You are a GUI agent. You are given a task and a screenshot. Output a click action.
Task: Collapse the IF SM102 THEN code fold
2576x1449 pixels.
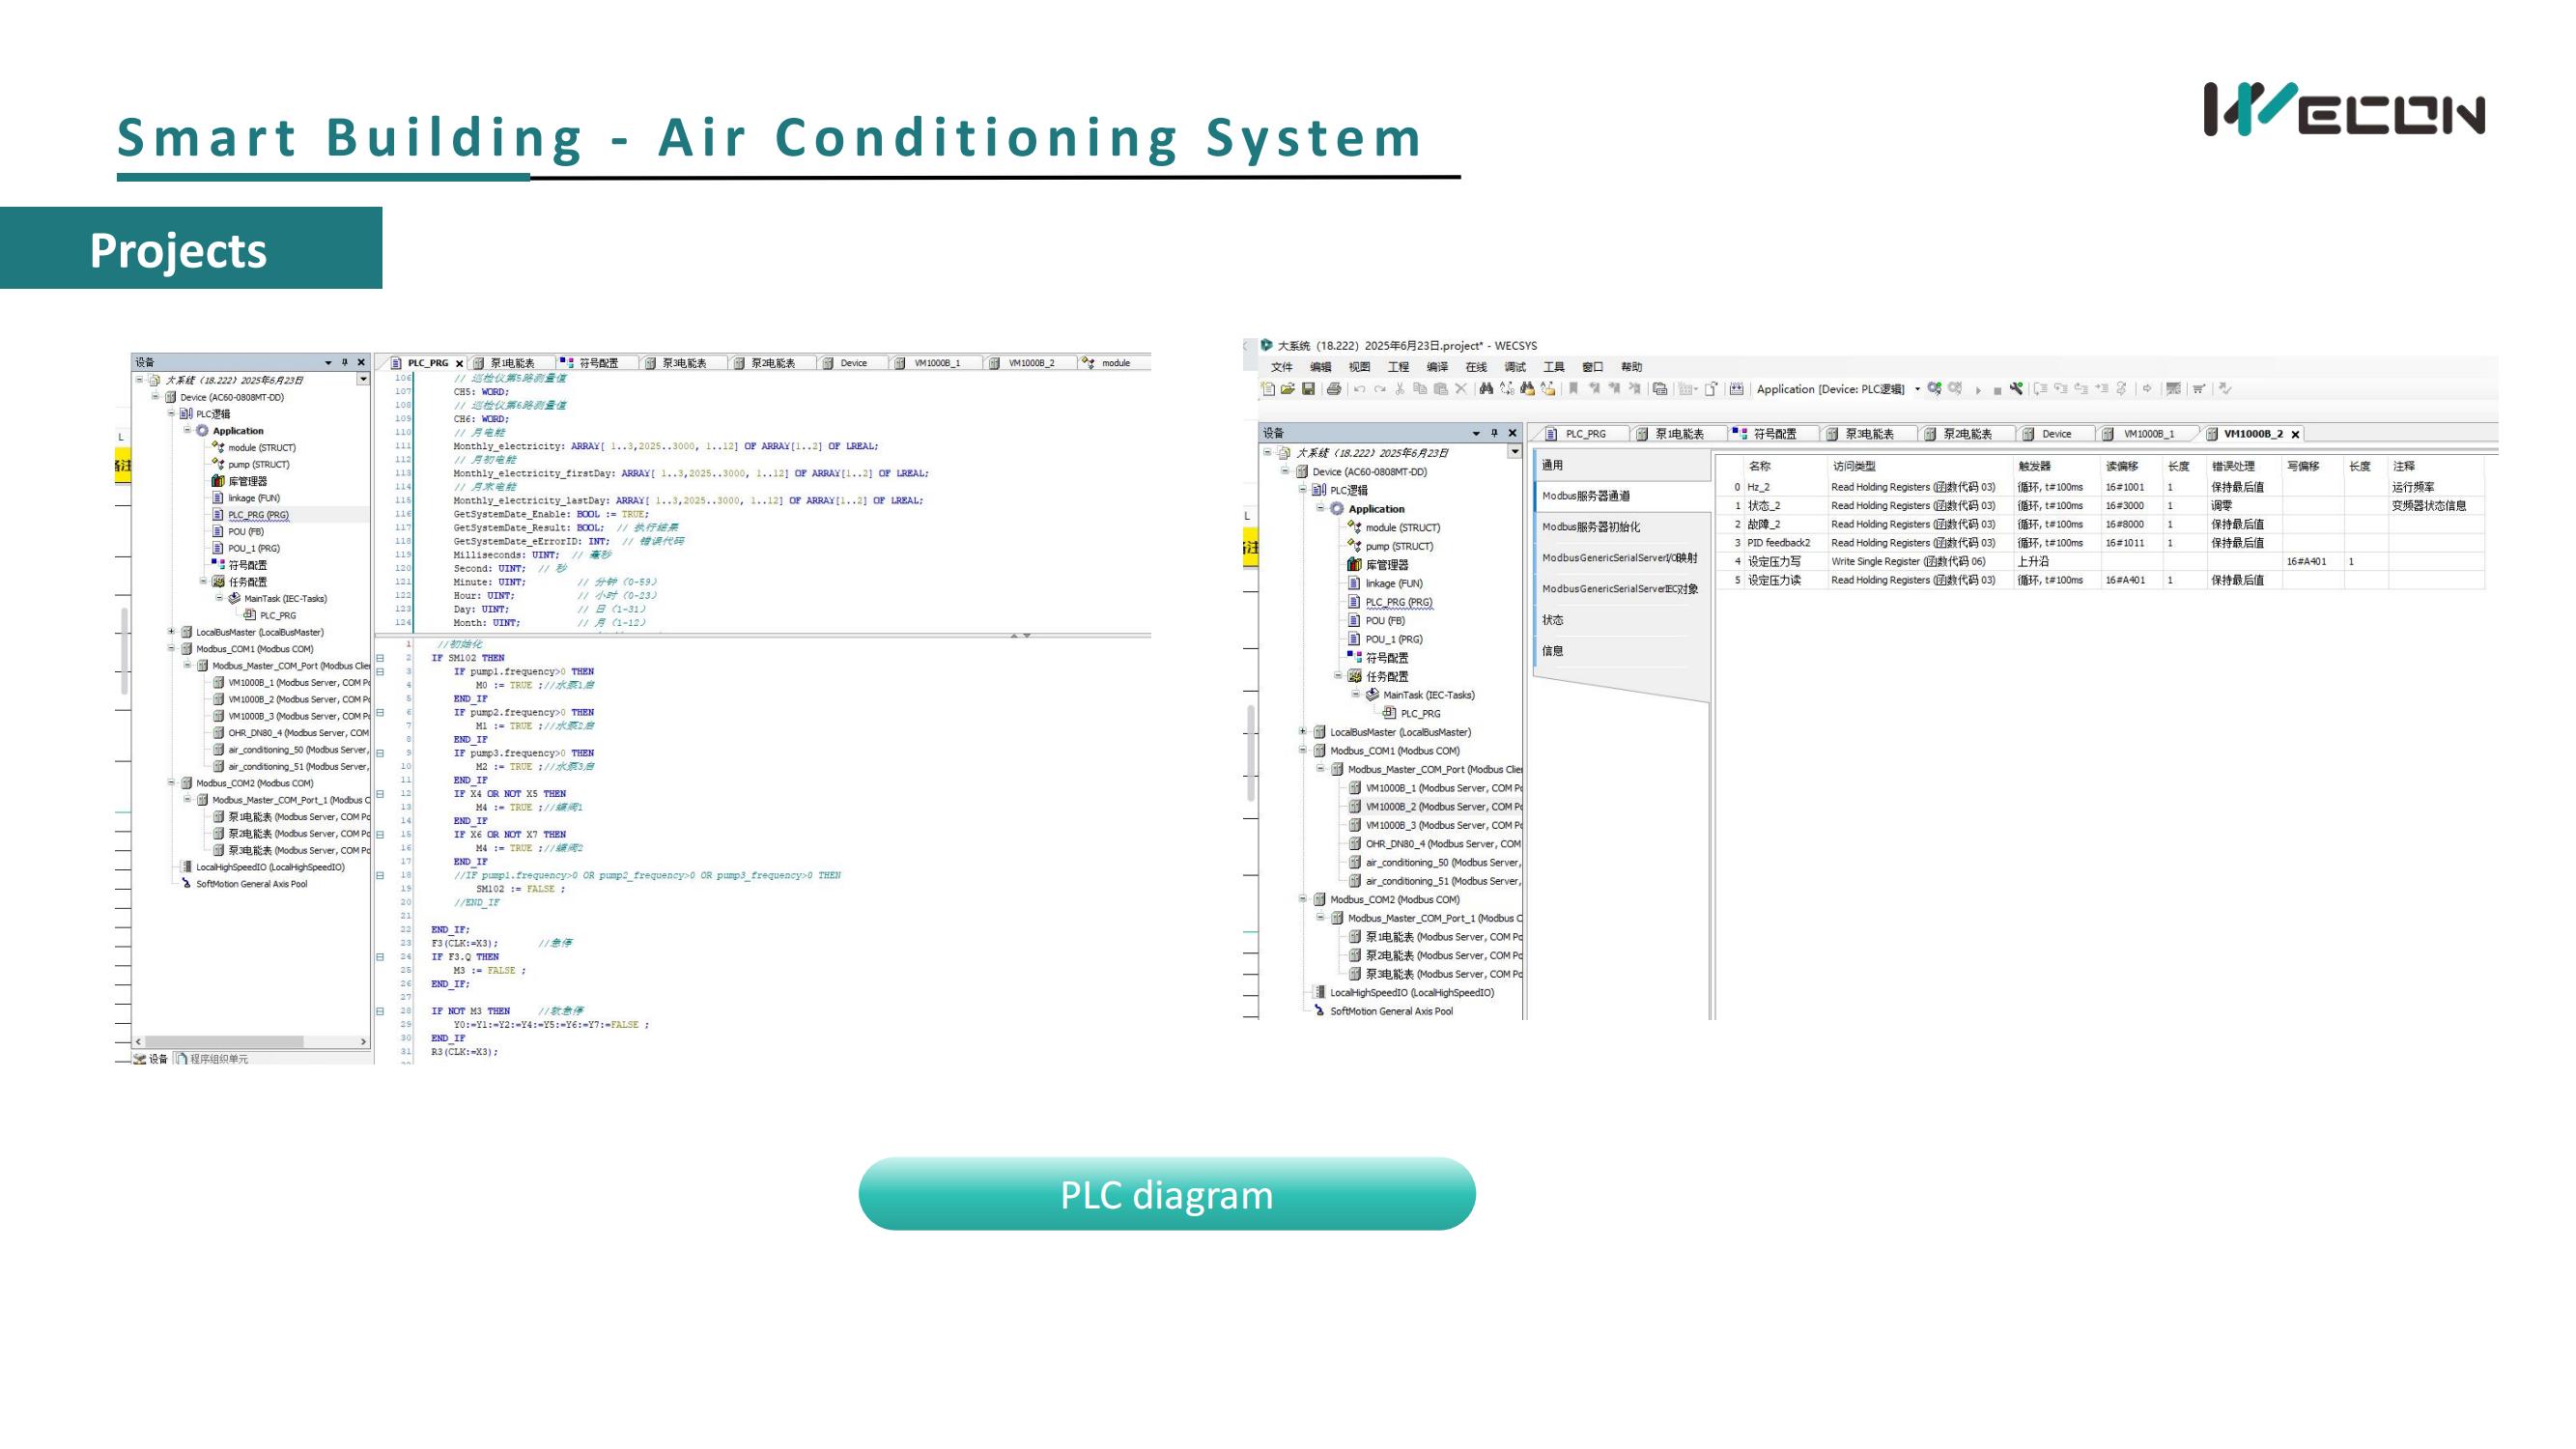coord(380,658)
